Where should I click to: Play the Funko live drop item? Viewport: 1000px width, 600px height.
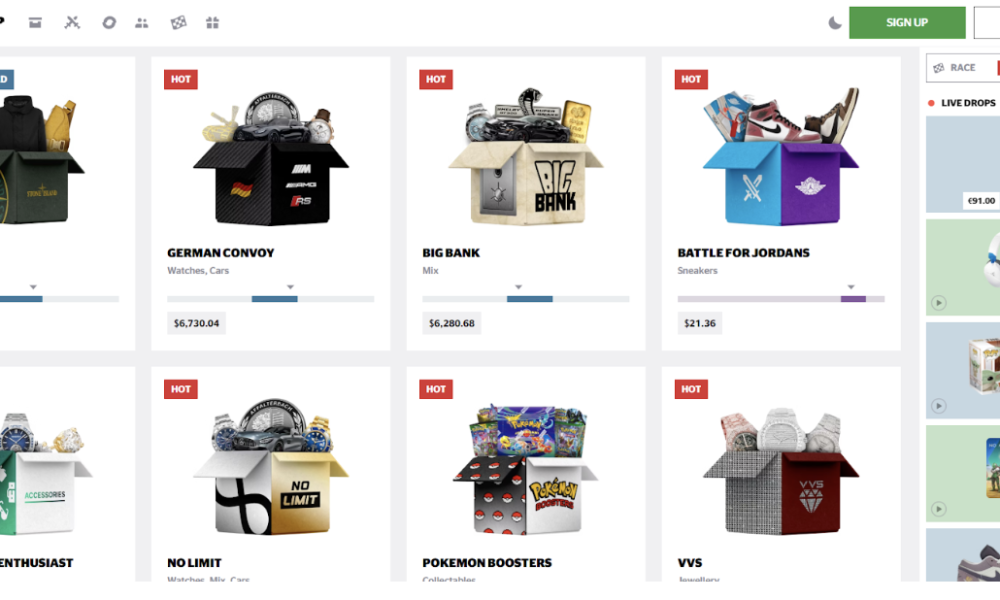(x=939, y=406)
